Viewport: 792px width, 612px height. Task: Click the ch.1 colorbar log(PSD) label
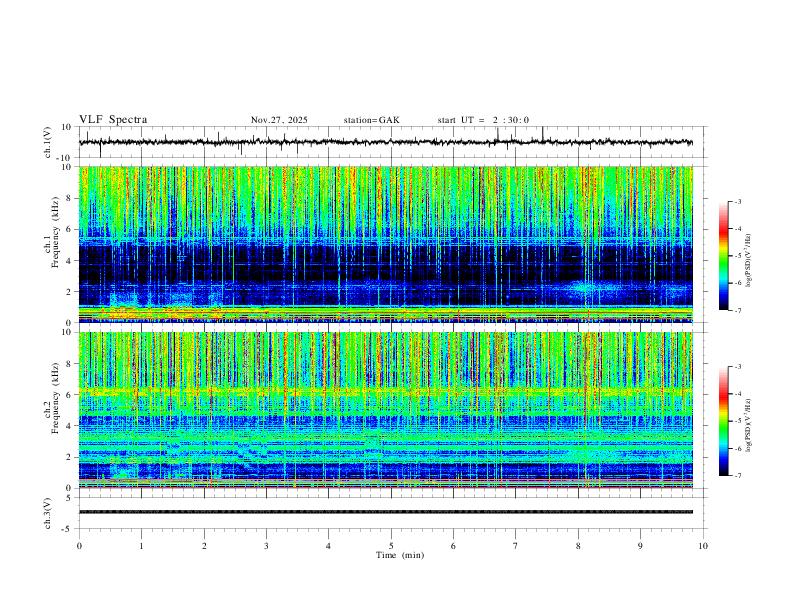click(748, 261)
